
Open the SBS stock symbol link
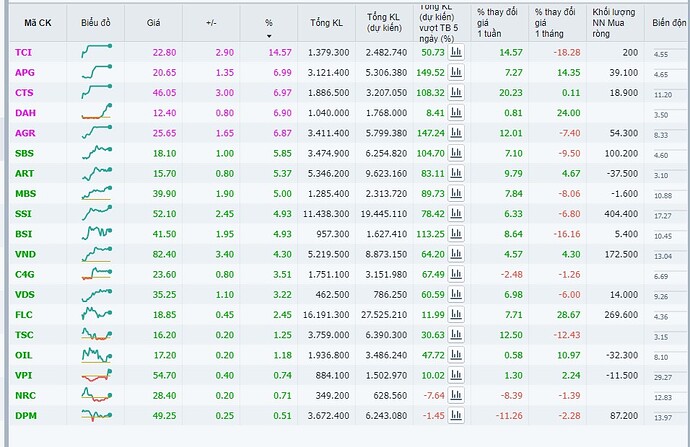tap(24, 153)
